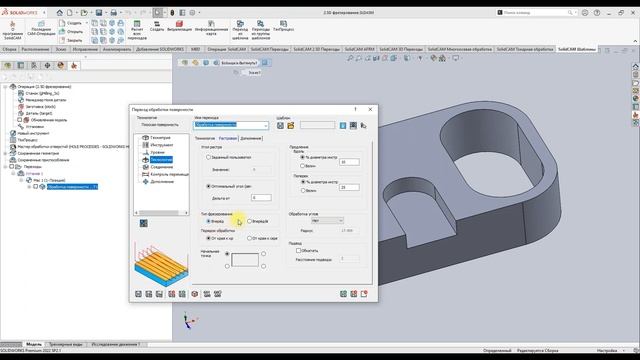Select Велич. radio under Вдоль
Image resolution: width=640 pixels, height=360 pixels.
click(x=302, y=166)
